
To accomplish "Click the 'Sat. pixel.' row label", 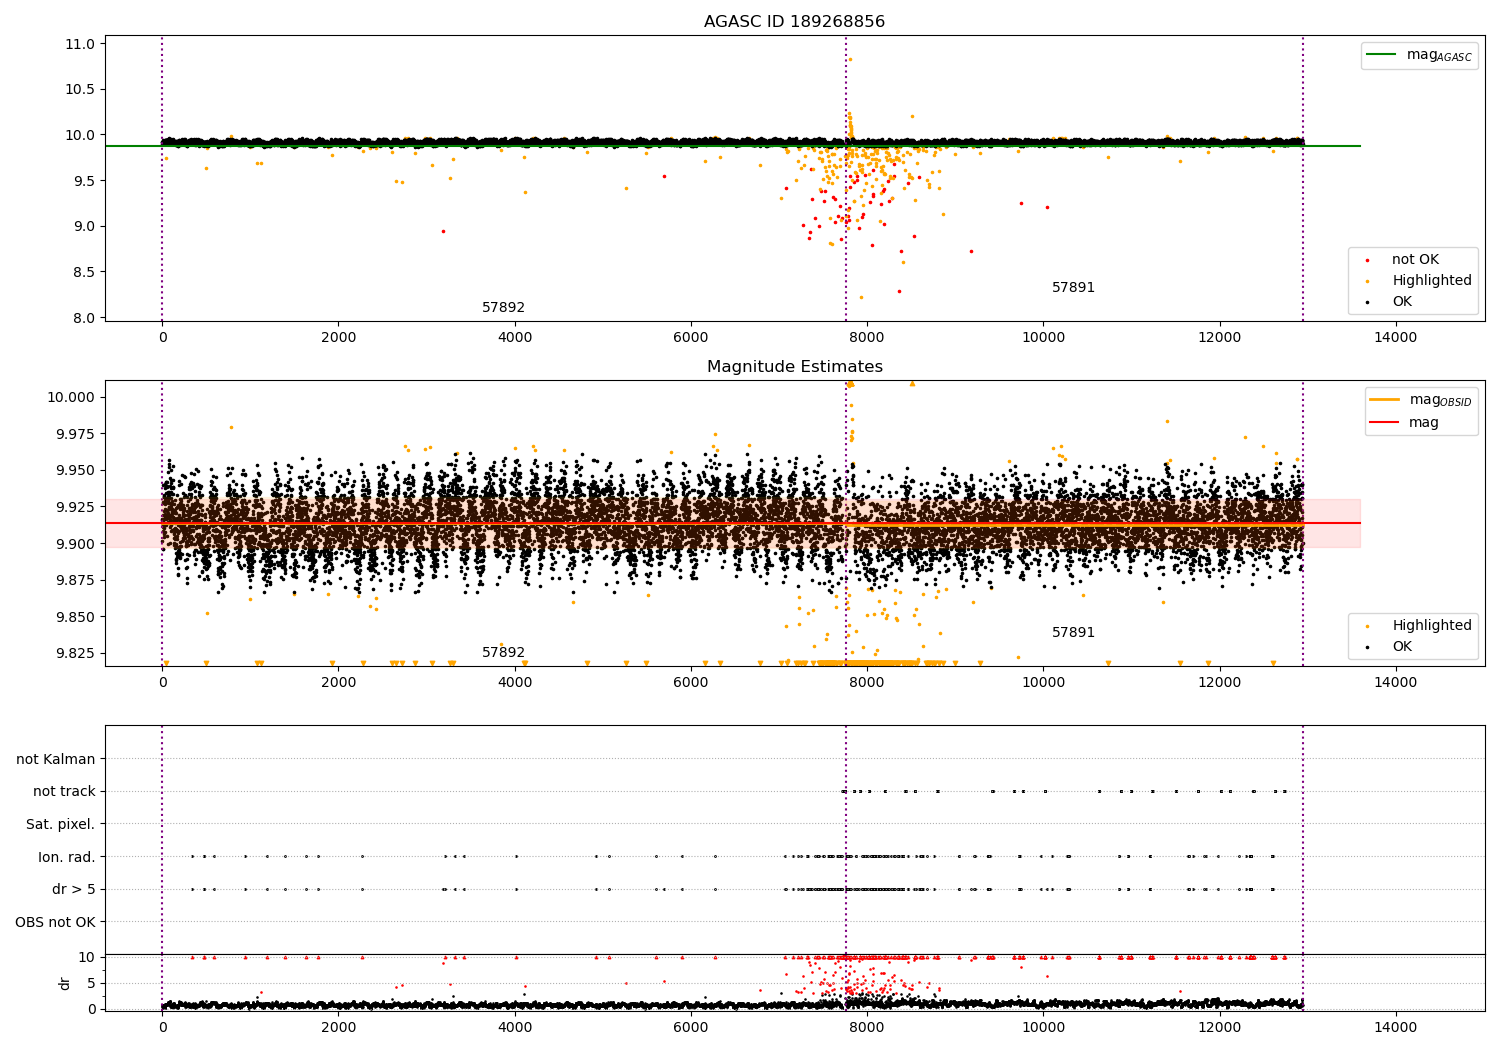I will [61, 824].
